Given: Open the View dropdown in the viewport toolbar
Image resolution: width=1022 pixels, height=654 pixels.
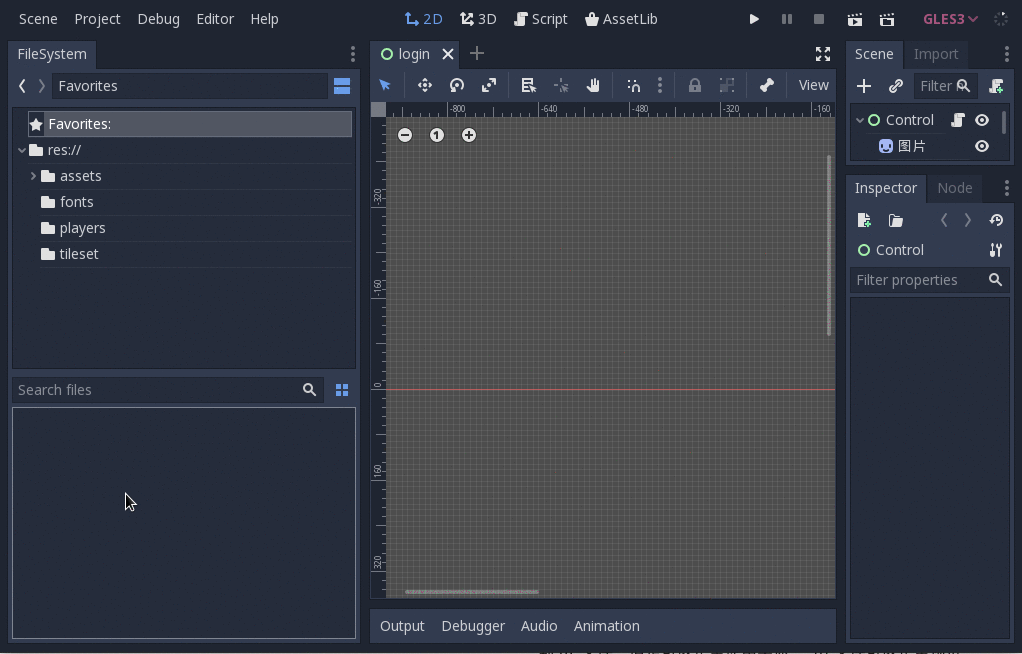Looking at the screenshot, I should click(813, 85).
